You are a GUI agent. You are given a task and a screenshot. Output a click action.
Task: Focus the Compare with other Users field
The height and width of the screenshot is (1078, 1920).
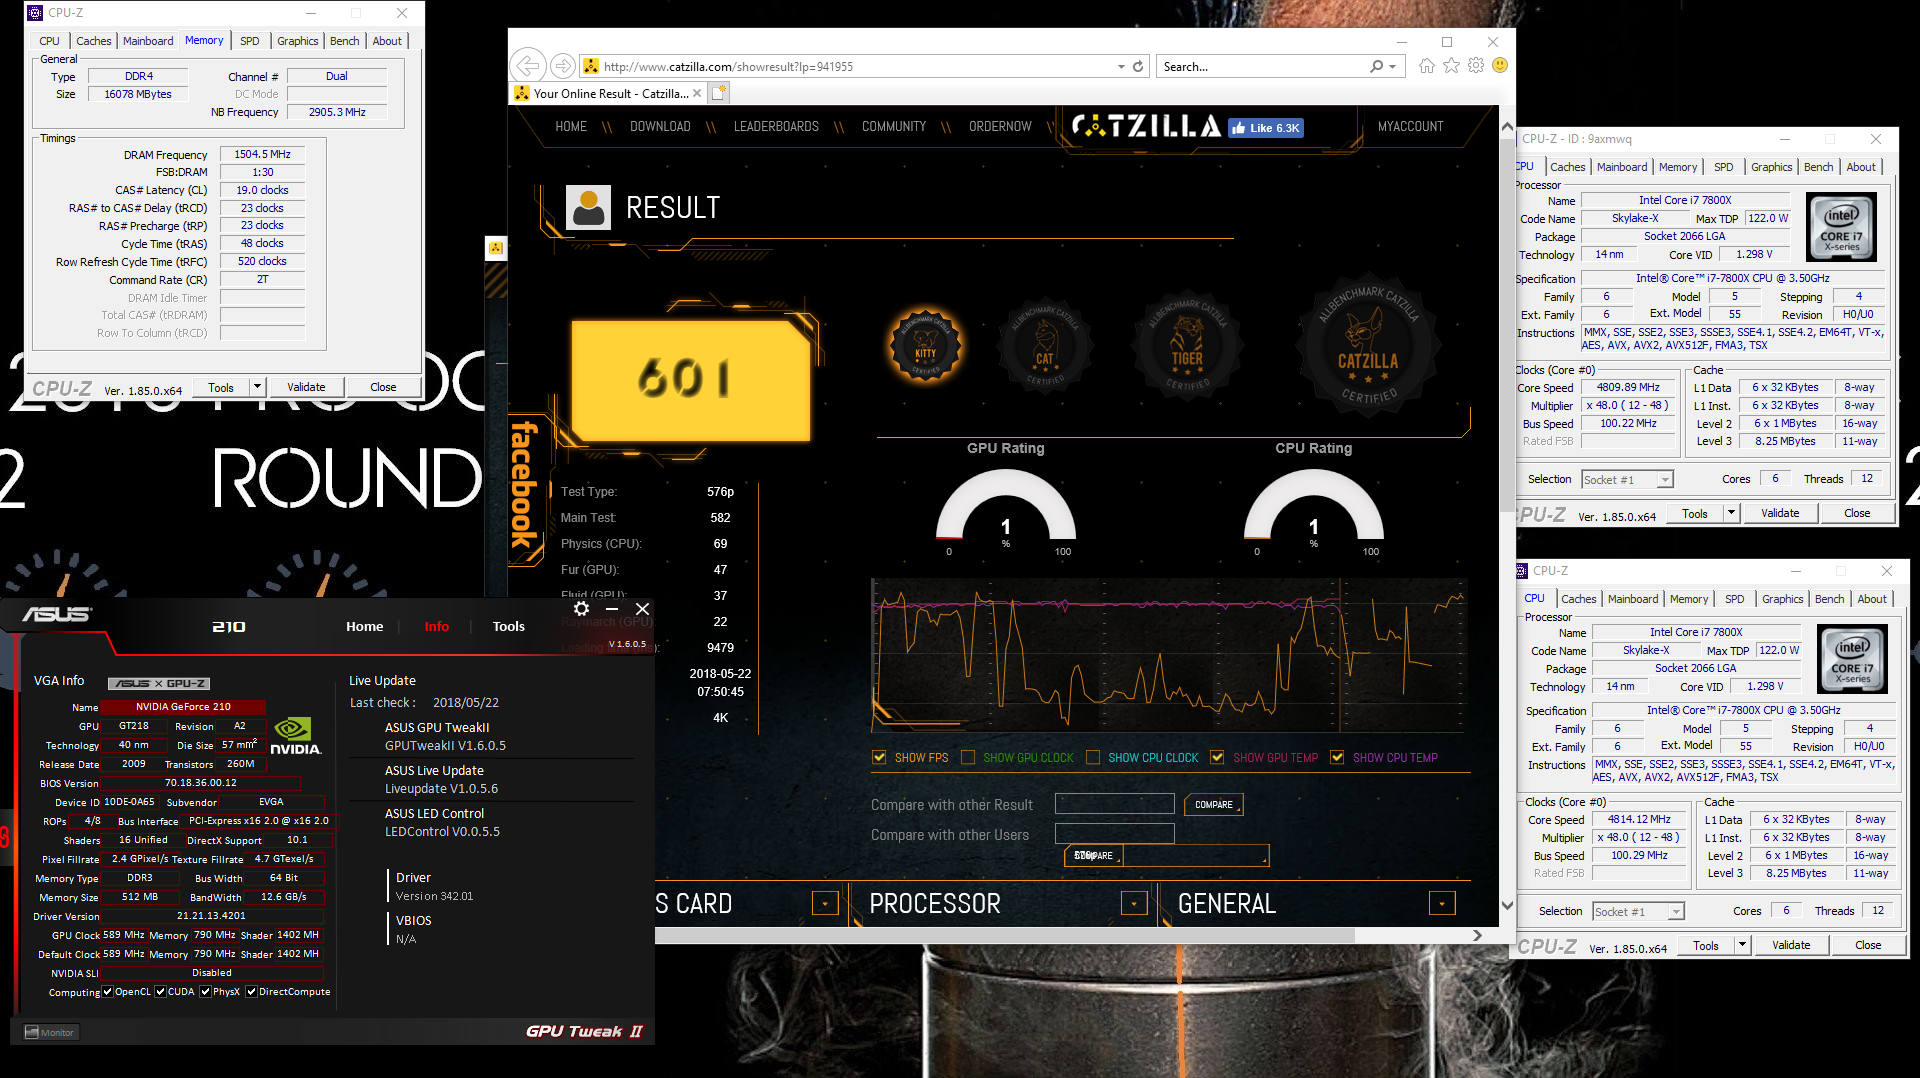(1114, 834)
